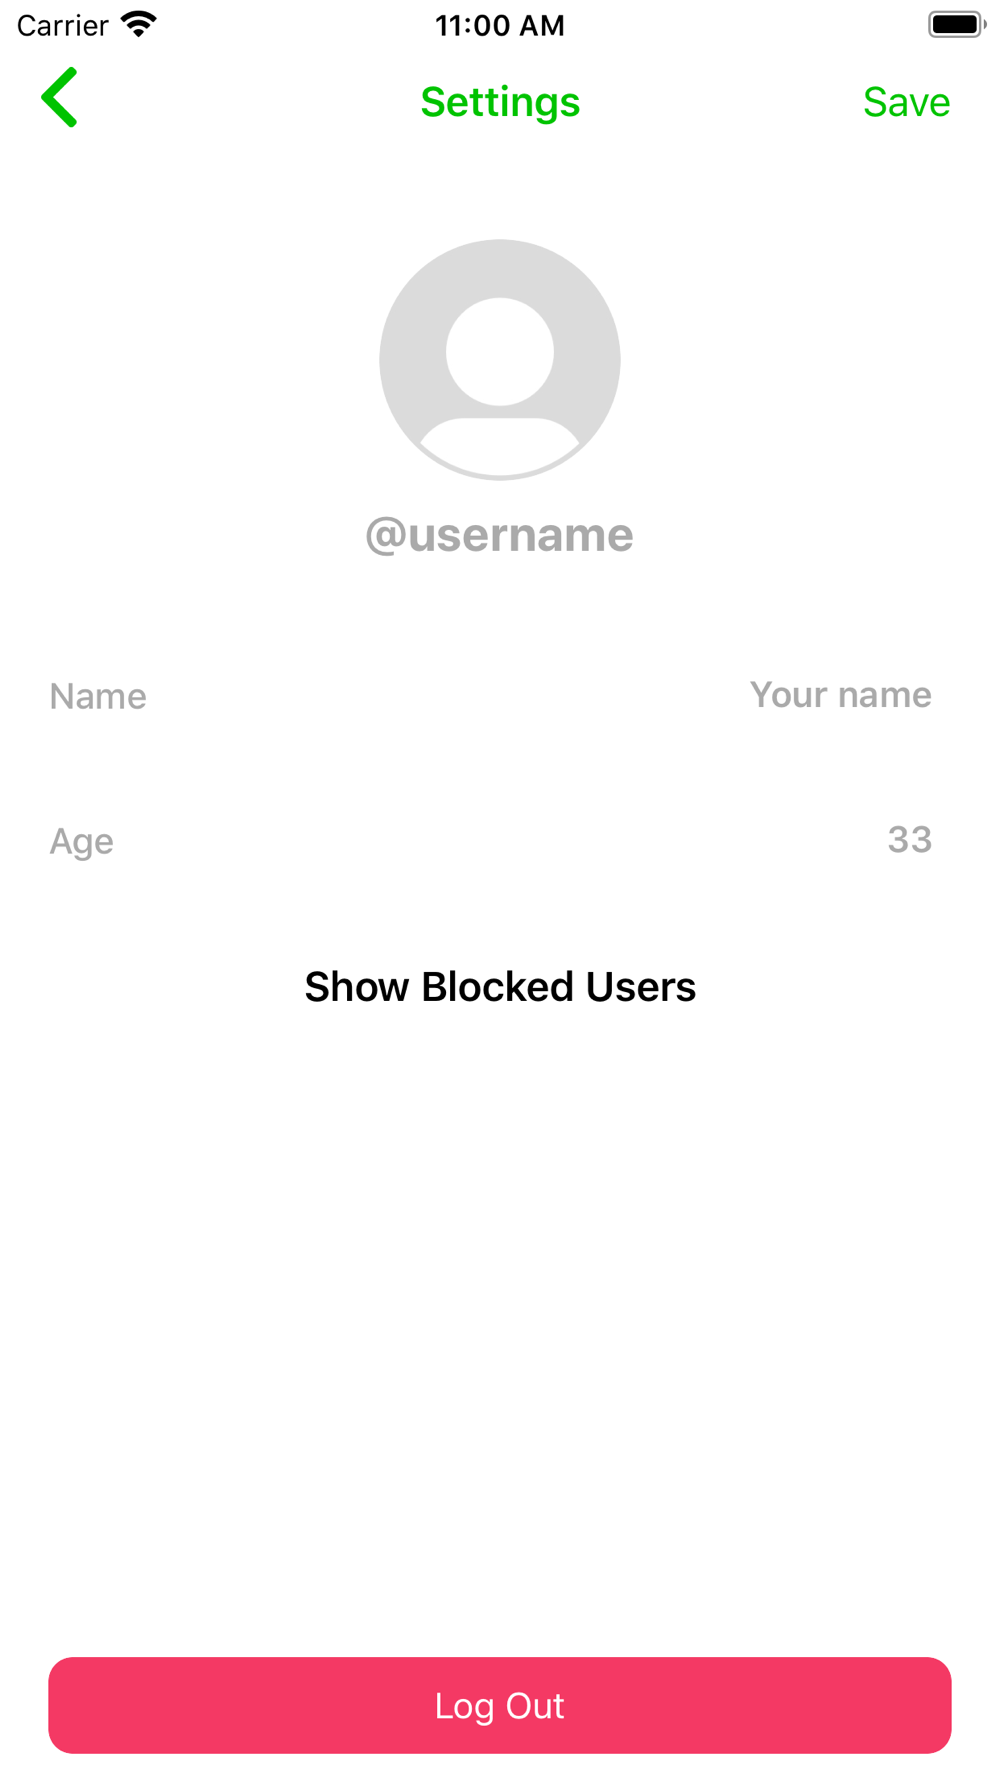Screen dimensions: 1000x1778
Task: Tap the battery indicator icon
Action: click(957, 24)
